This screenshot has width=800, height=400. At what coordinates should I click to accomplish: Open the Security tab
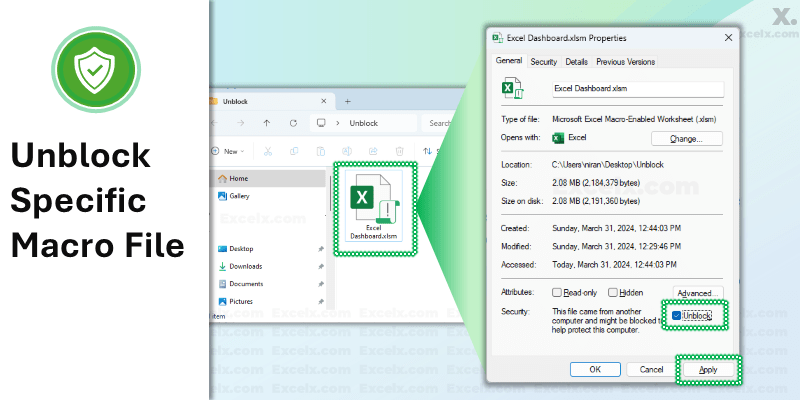click(x=543, y=62)
